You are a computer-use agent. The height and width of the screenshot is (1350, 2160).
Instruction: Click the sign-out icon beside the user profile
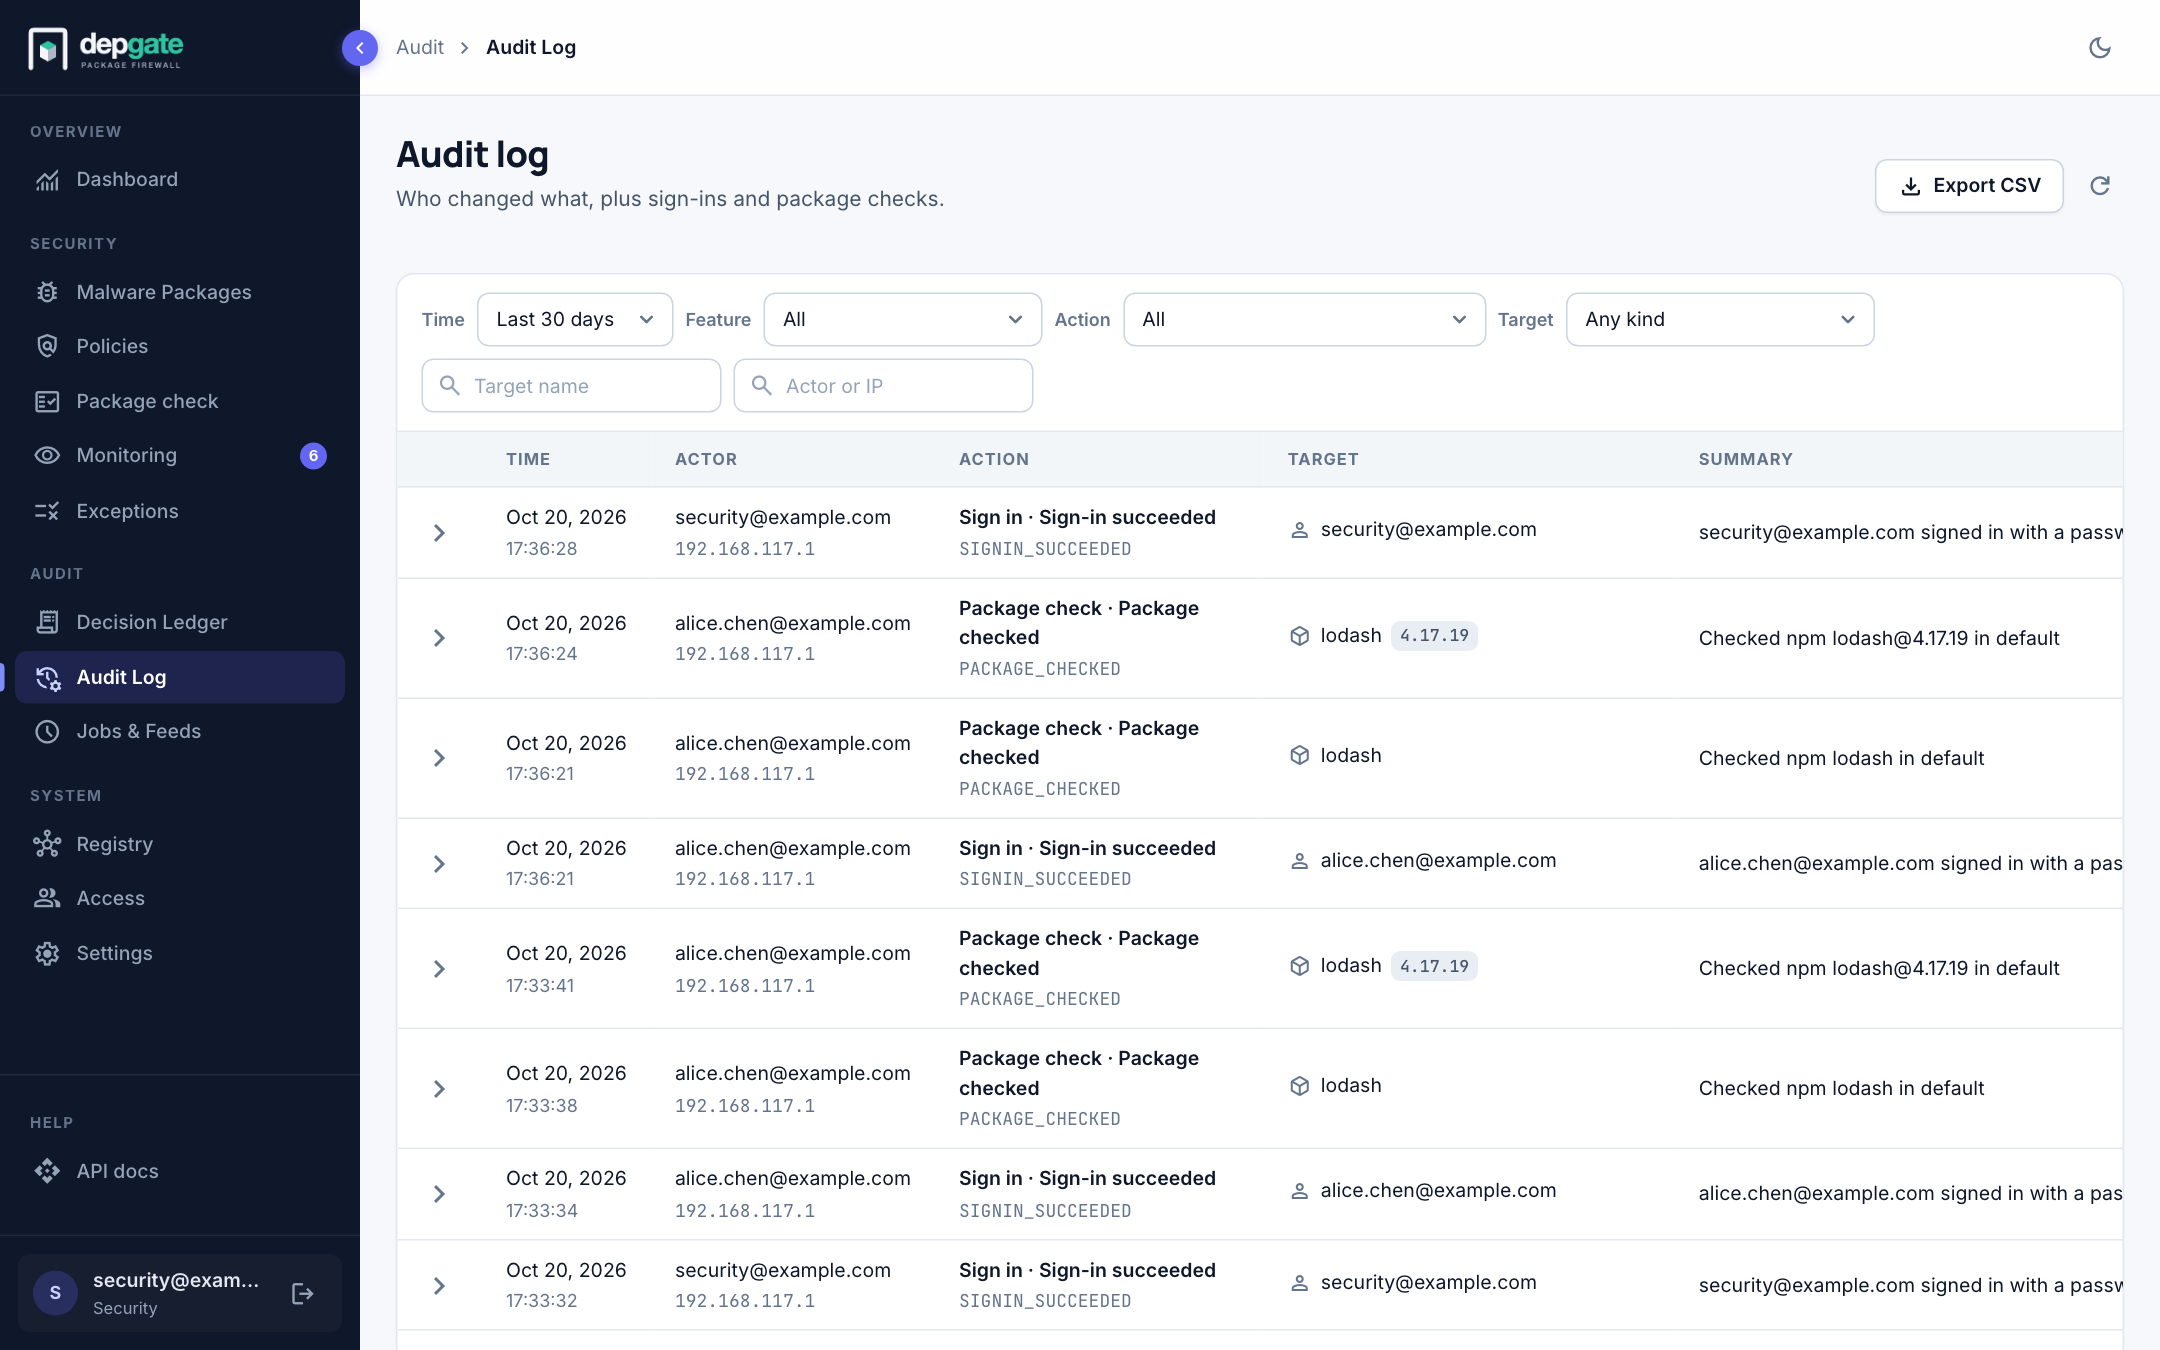click(302, 1293)
